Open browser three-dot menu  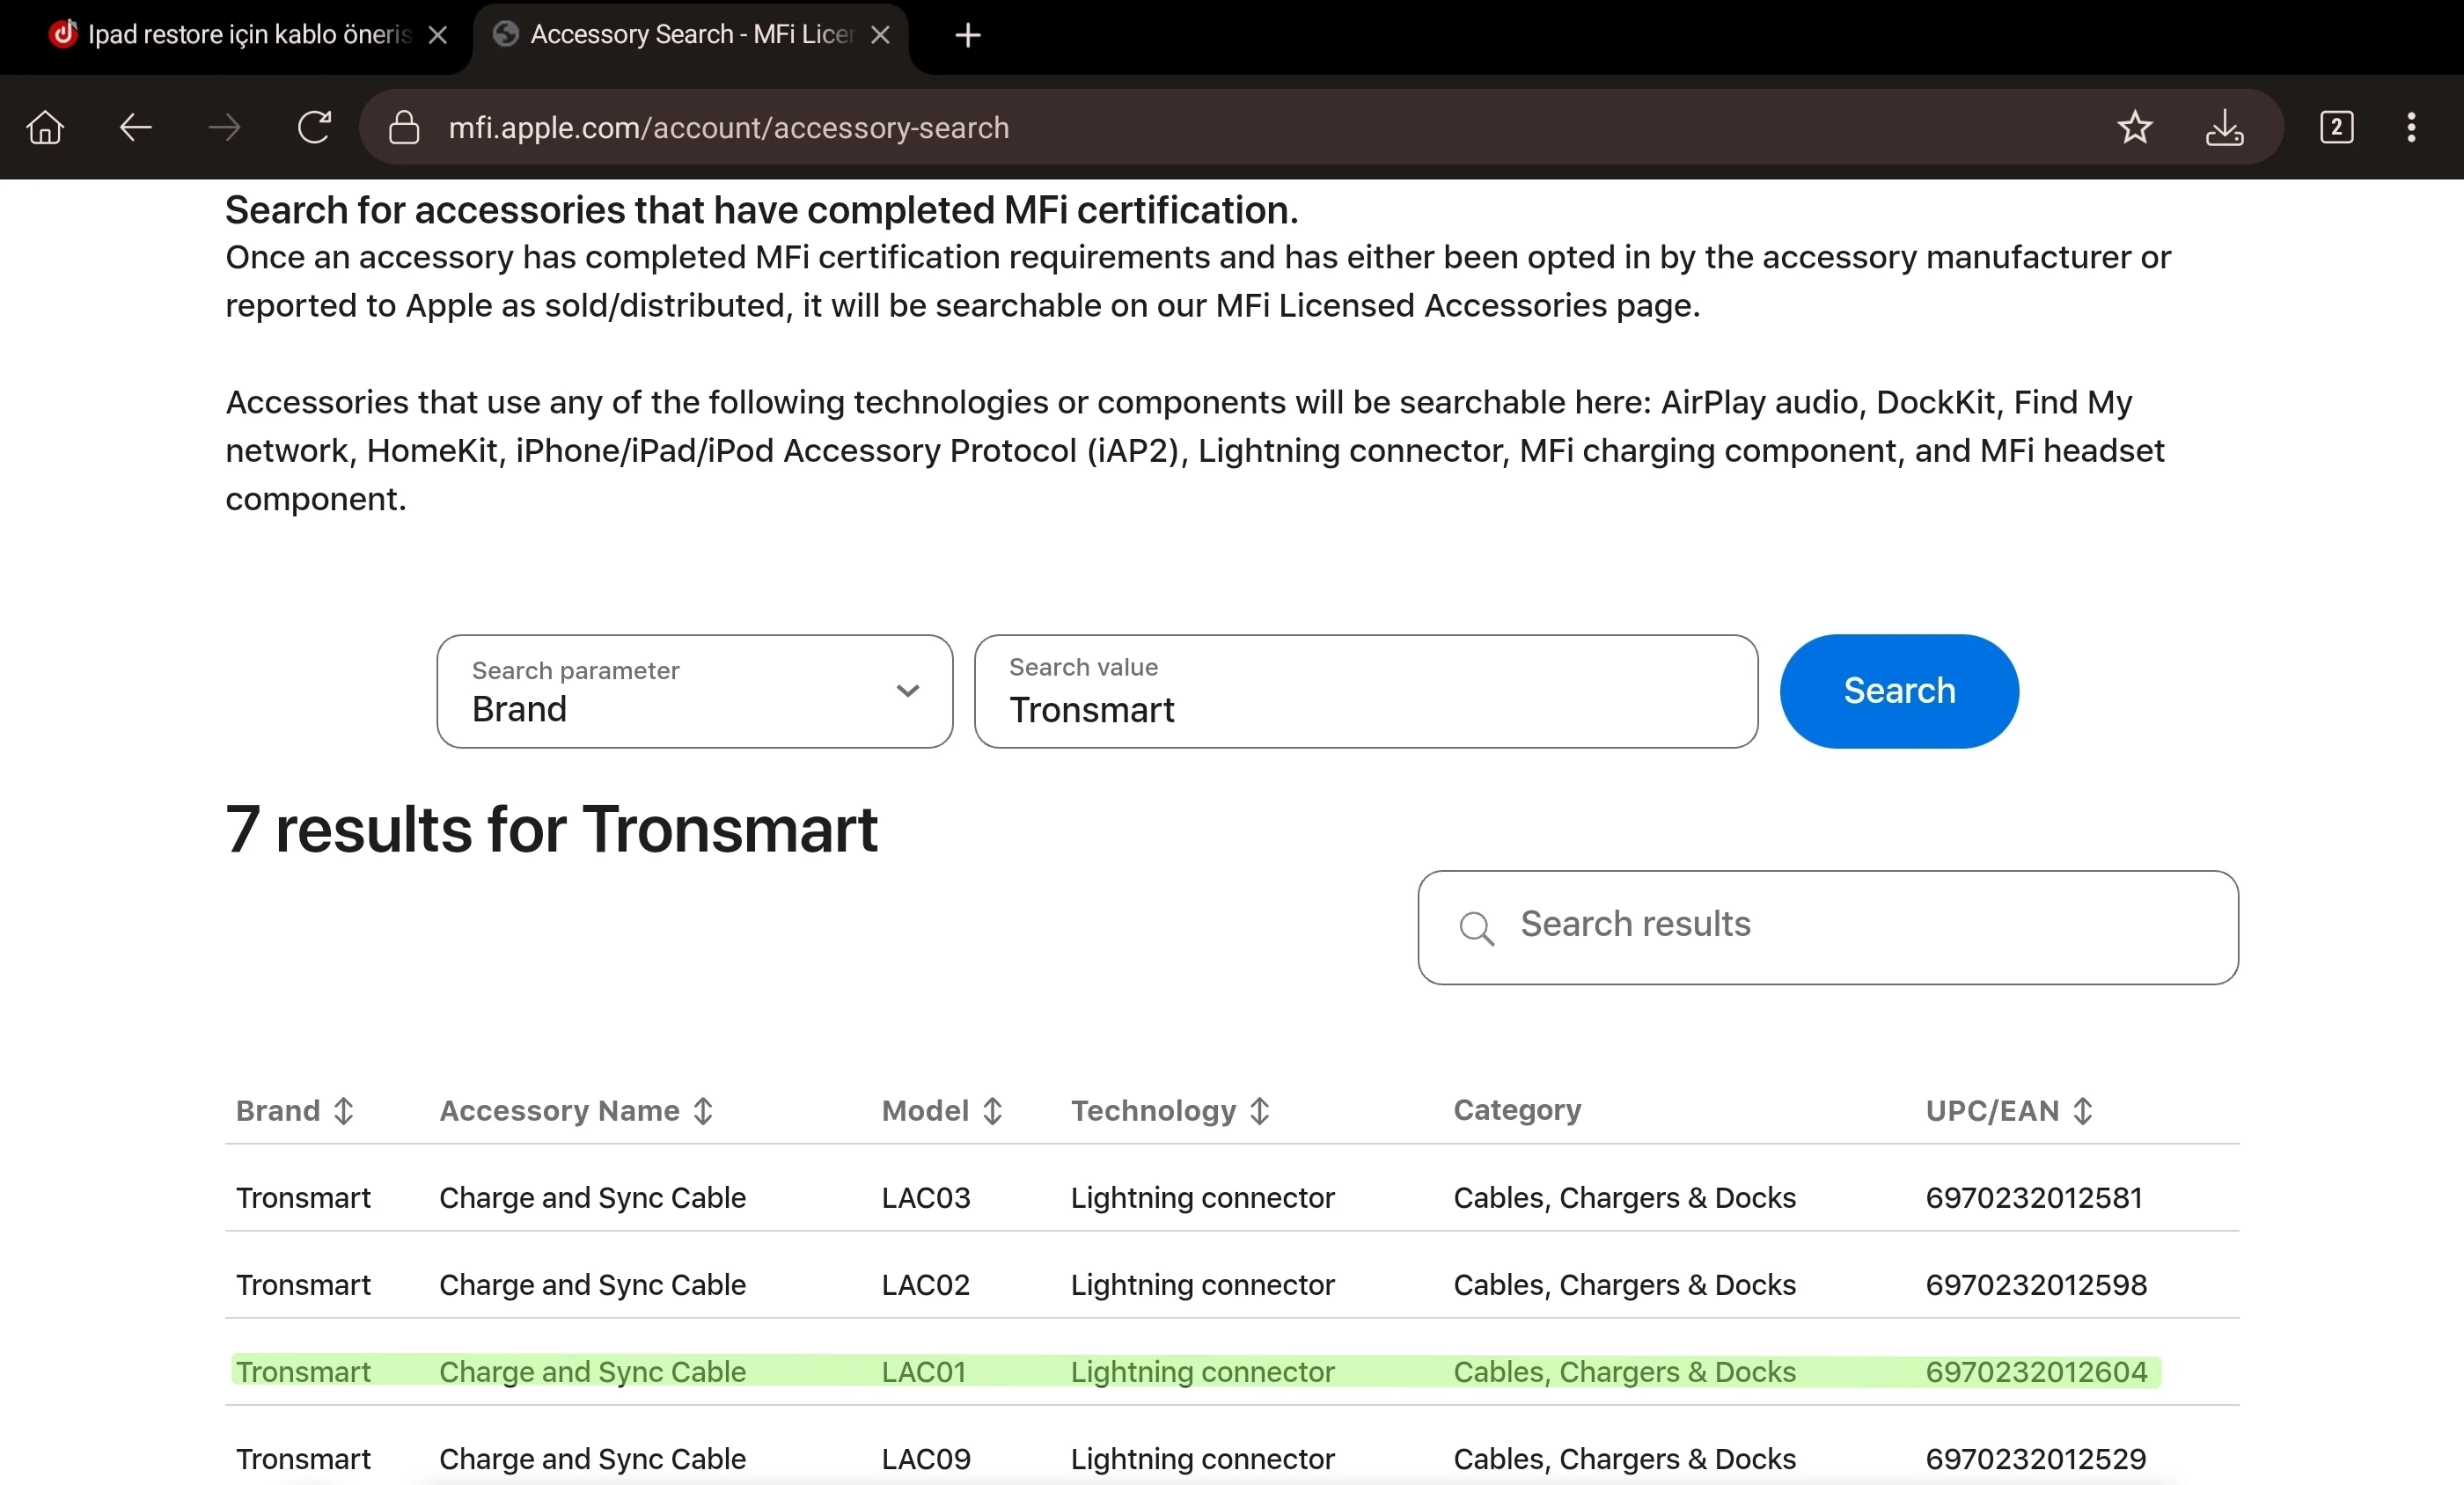click(2411, 128)
